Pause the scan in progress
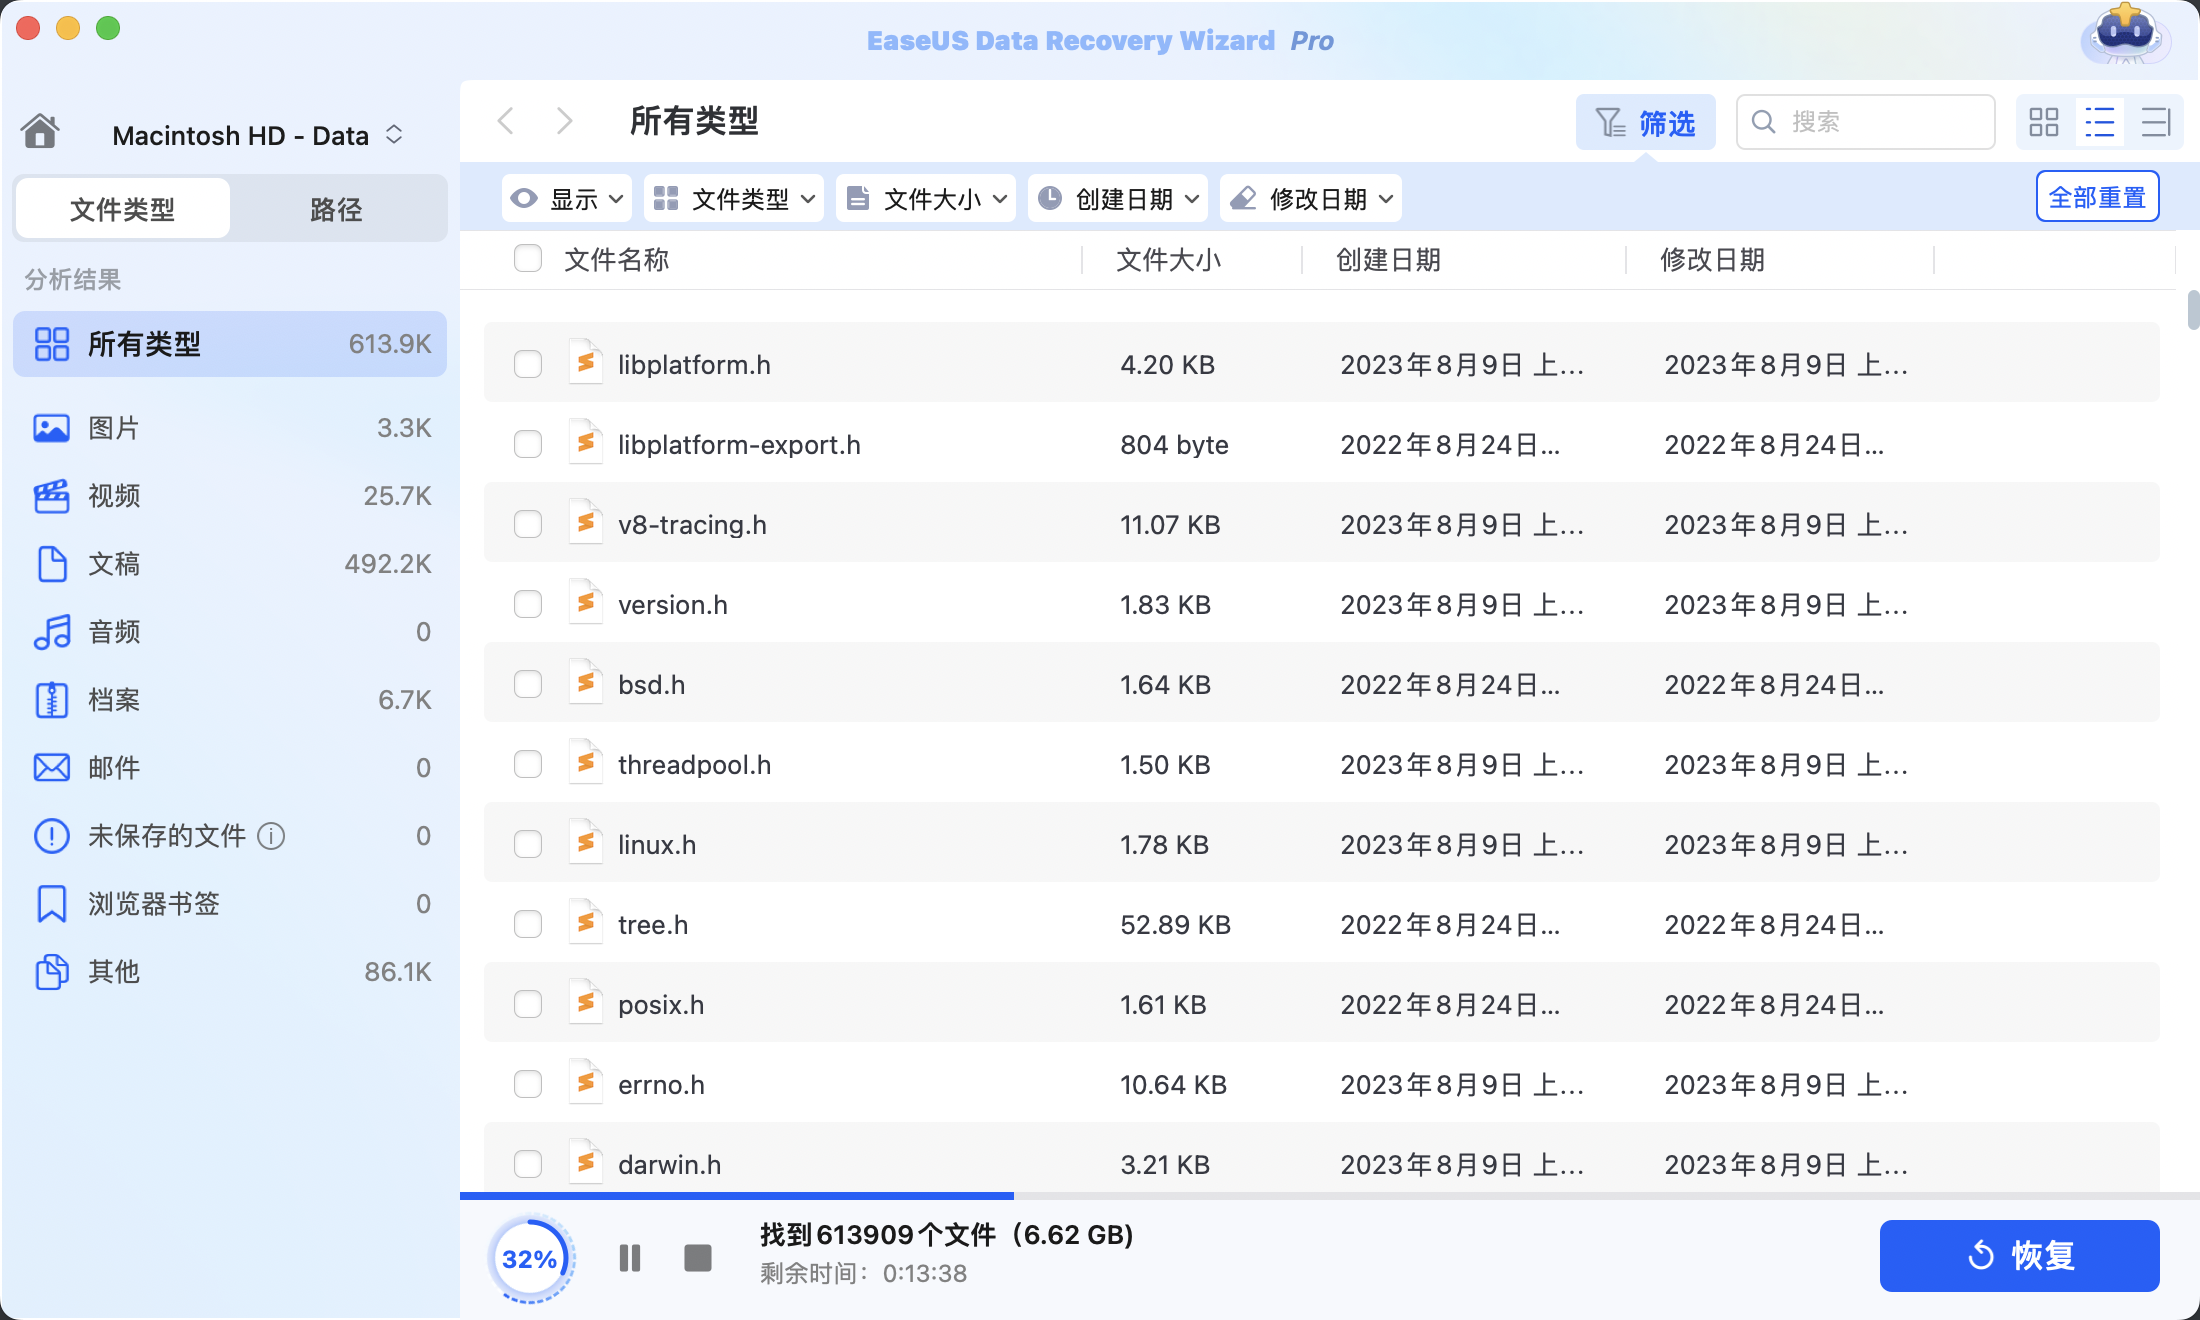 (630, 1257)
